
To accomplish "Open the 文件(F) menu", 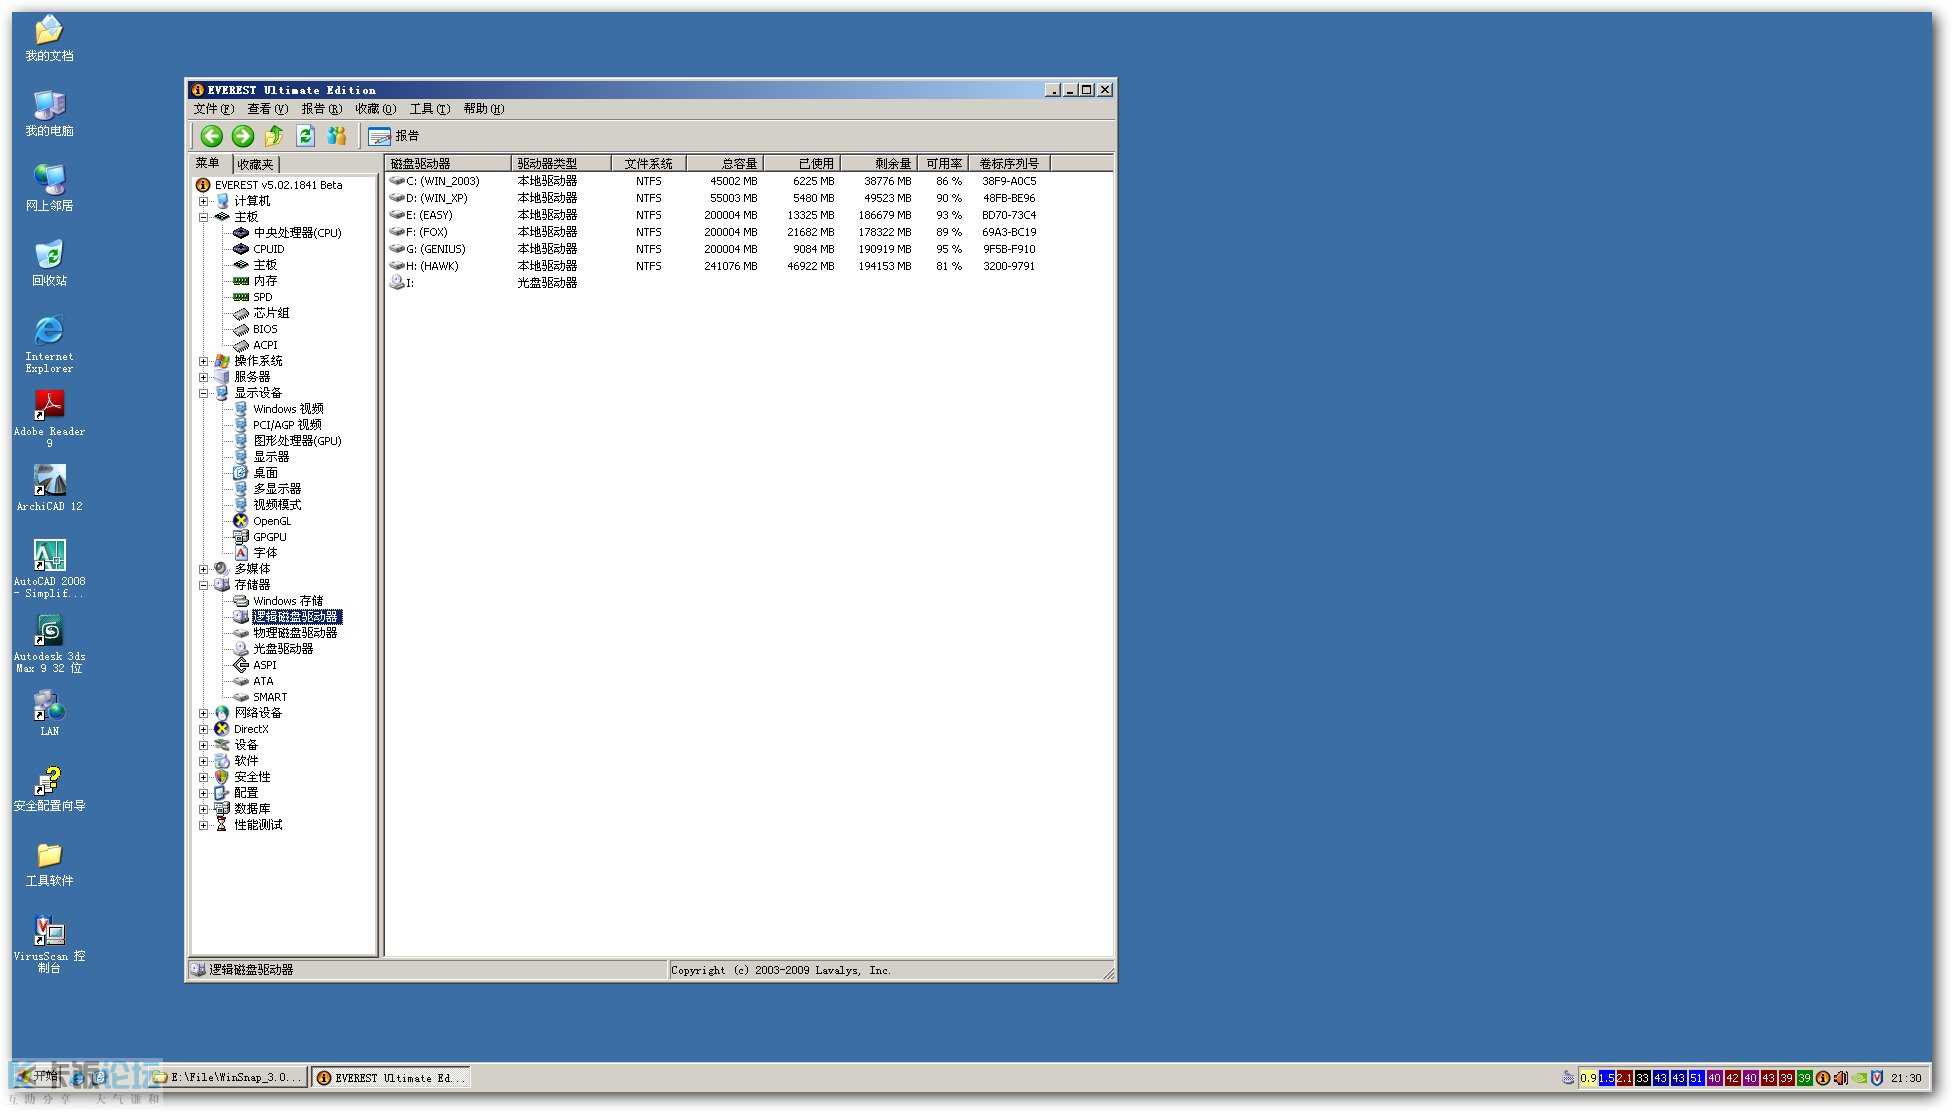I will [213, 109].
